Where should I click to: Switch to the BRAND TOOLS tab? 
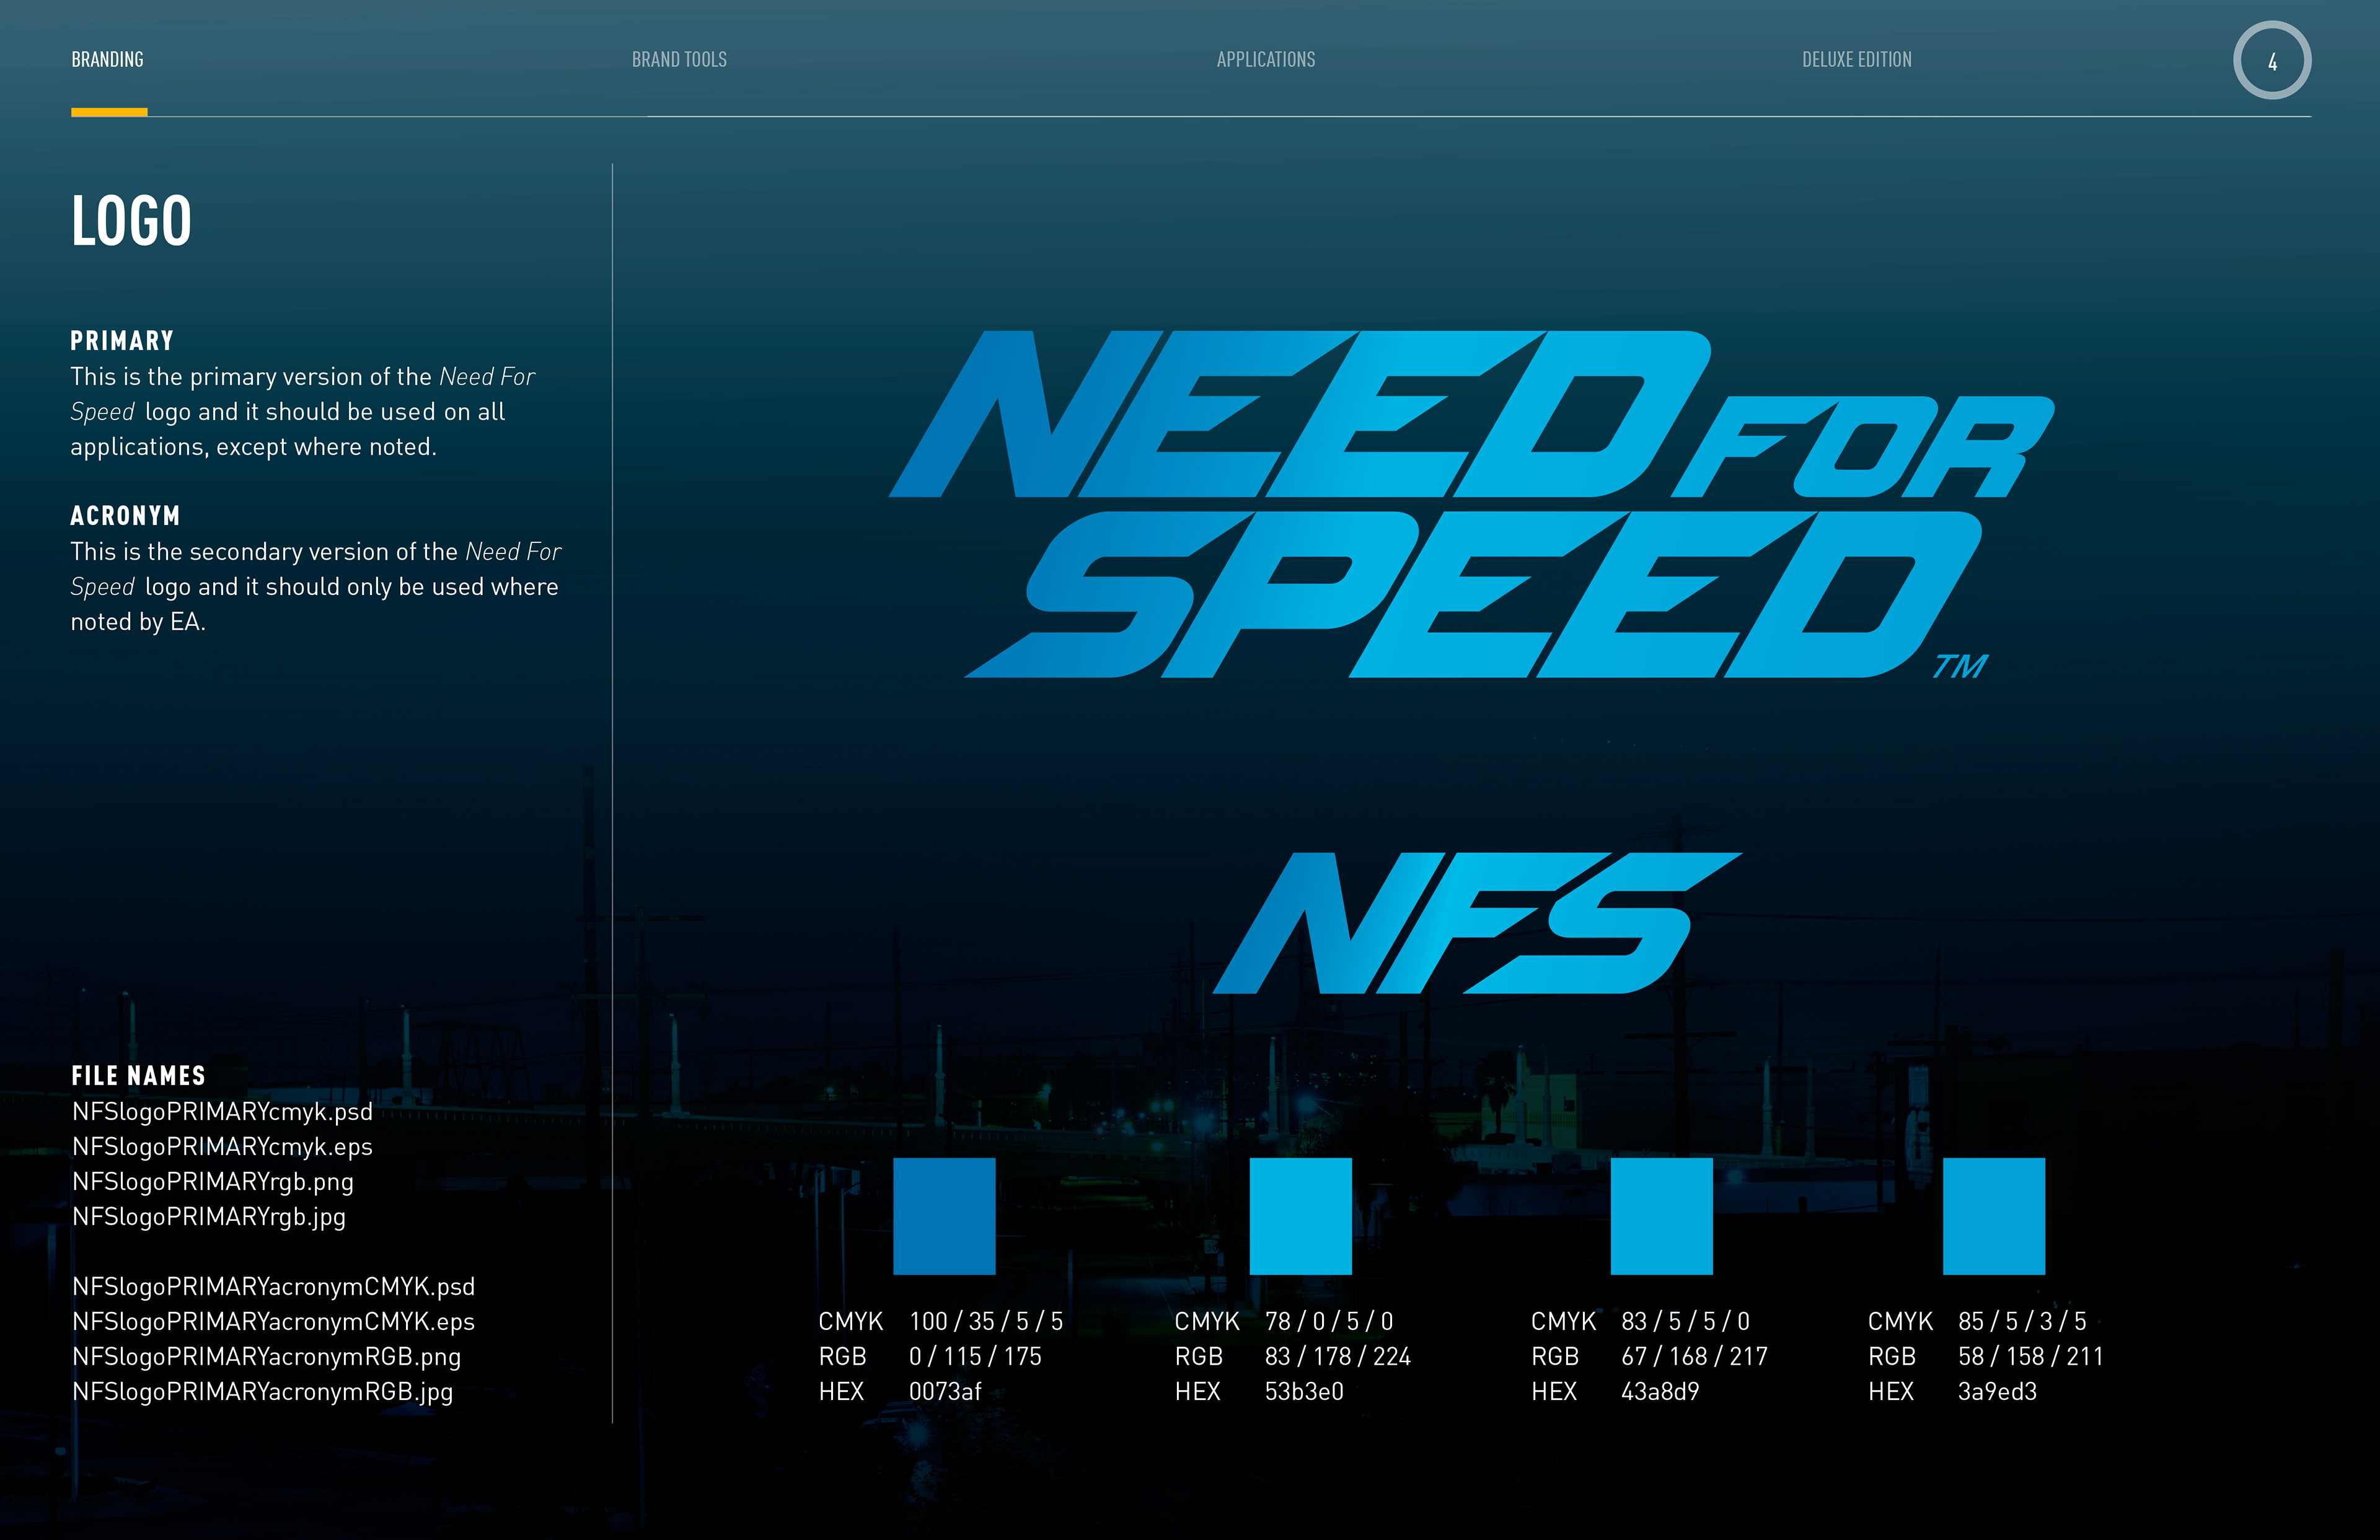pyautogui.click(x=679, y=60)
